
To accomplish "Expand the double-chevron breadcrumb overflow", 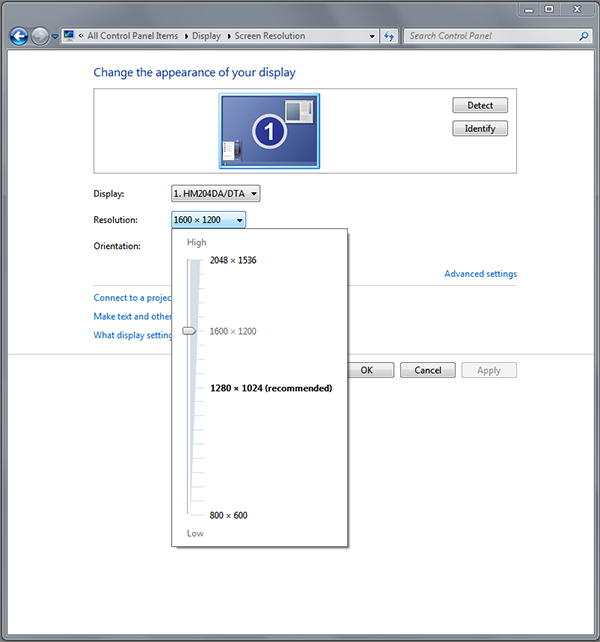I will [x=81, y=36].
